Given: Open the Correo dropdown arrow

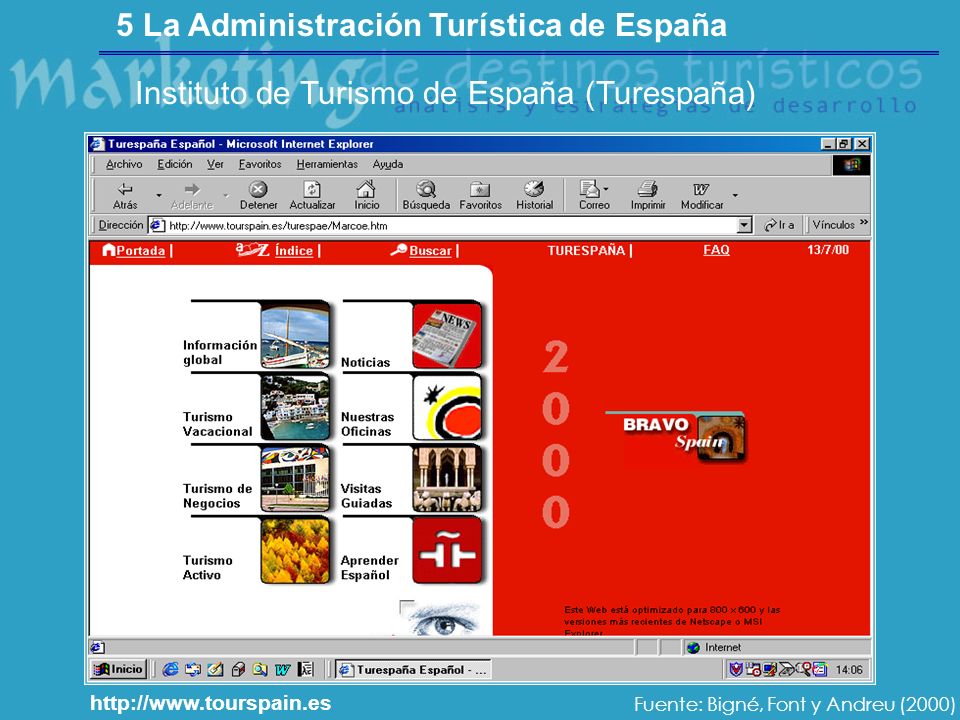Looking at the screenshot, I should [x=606, y=189].
